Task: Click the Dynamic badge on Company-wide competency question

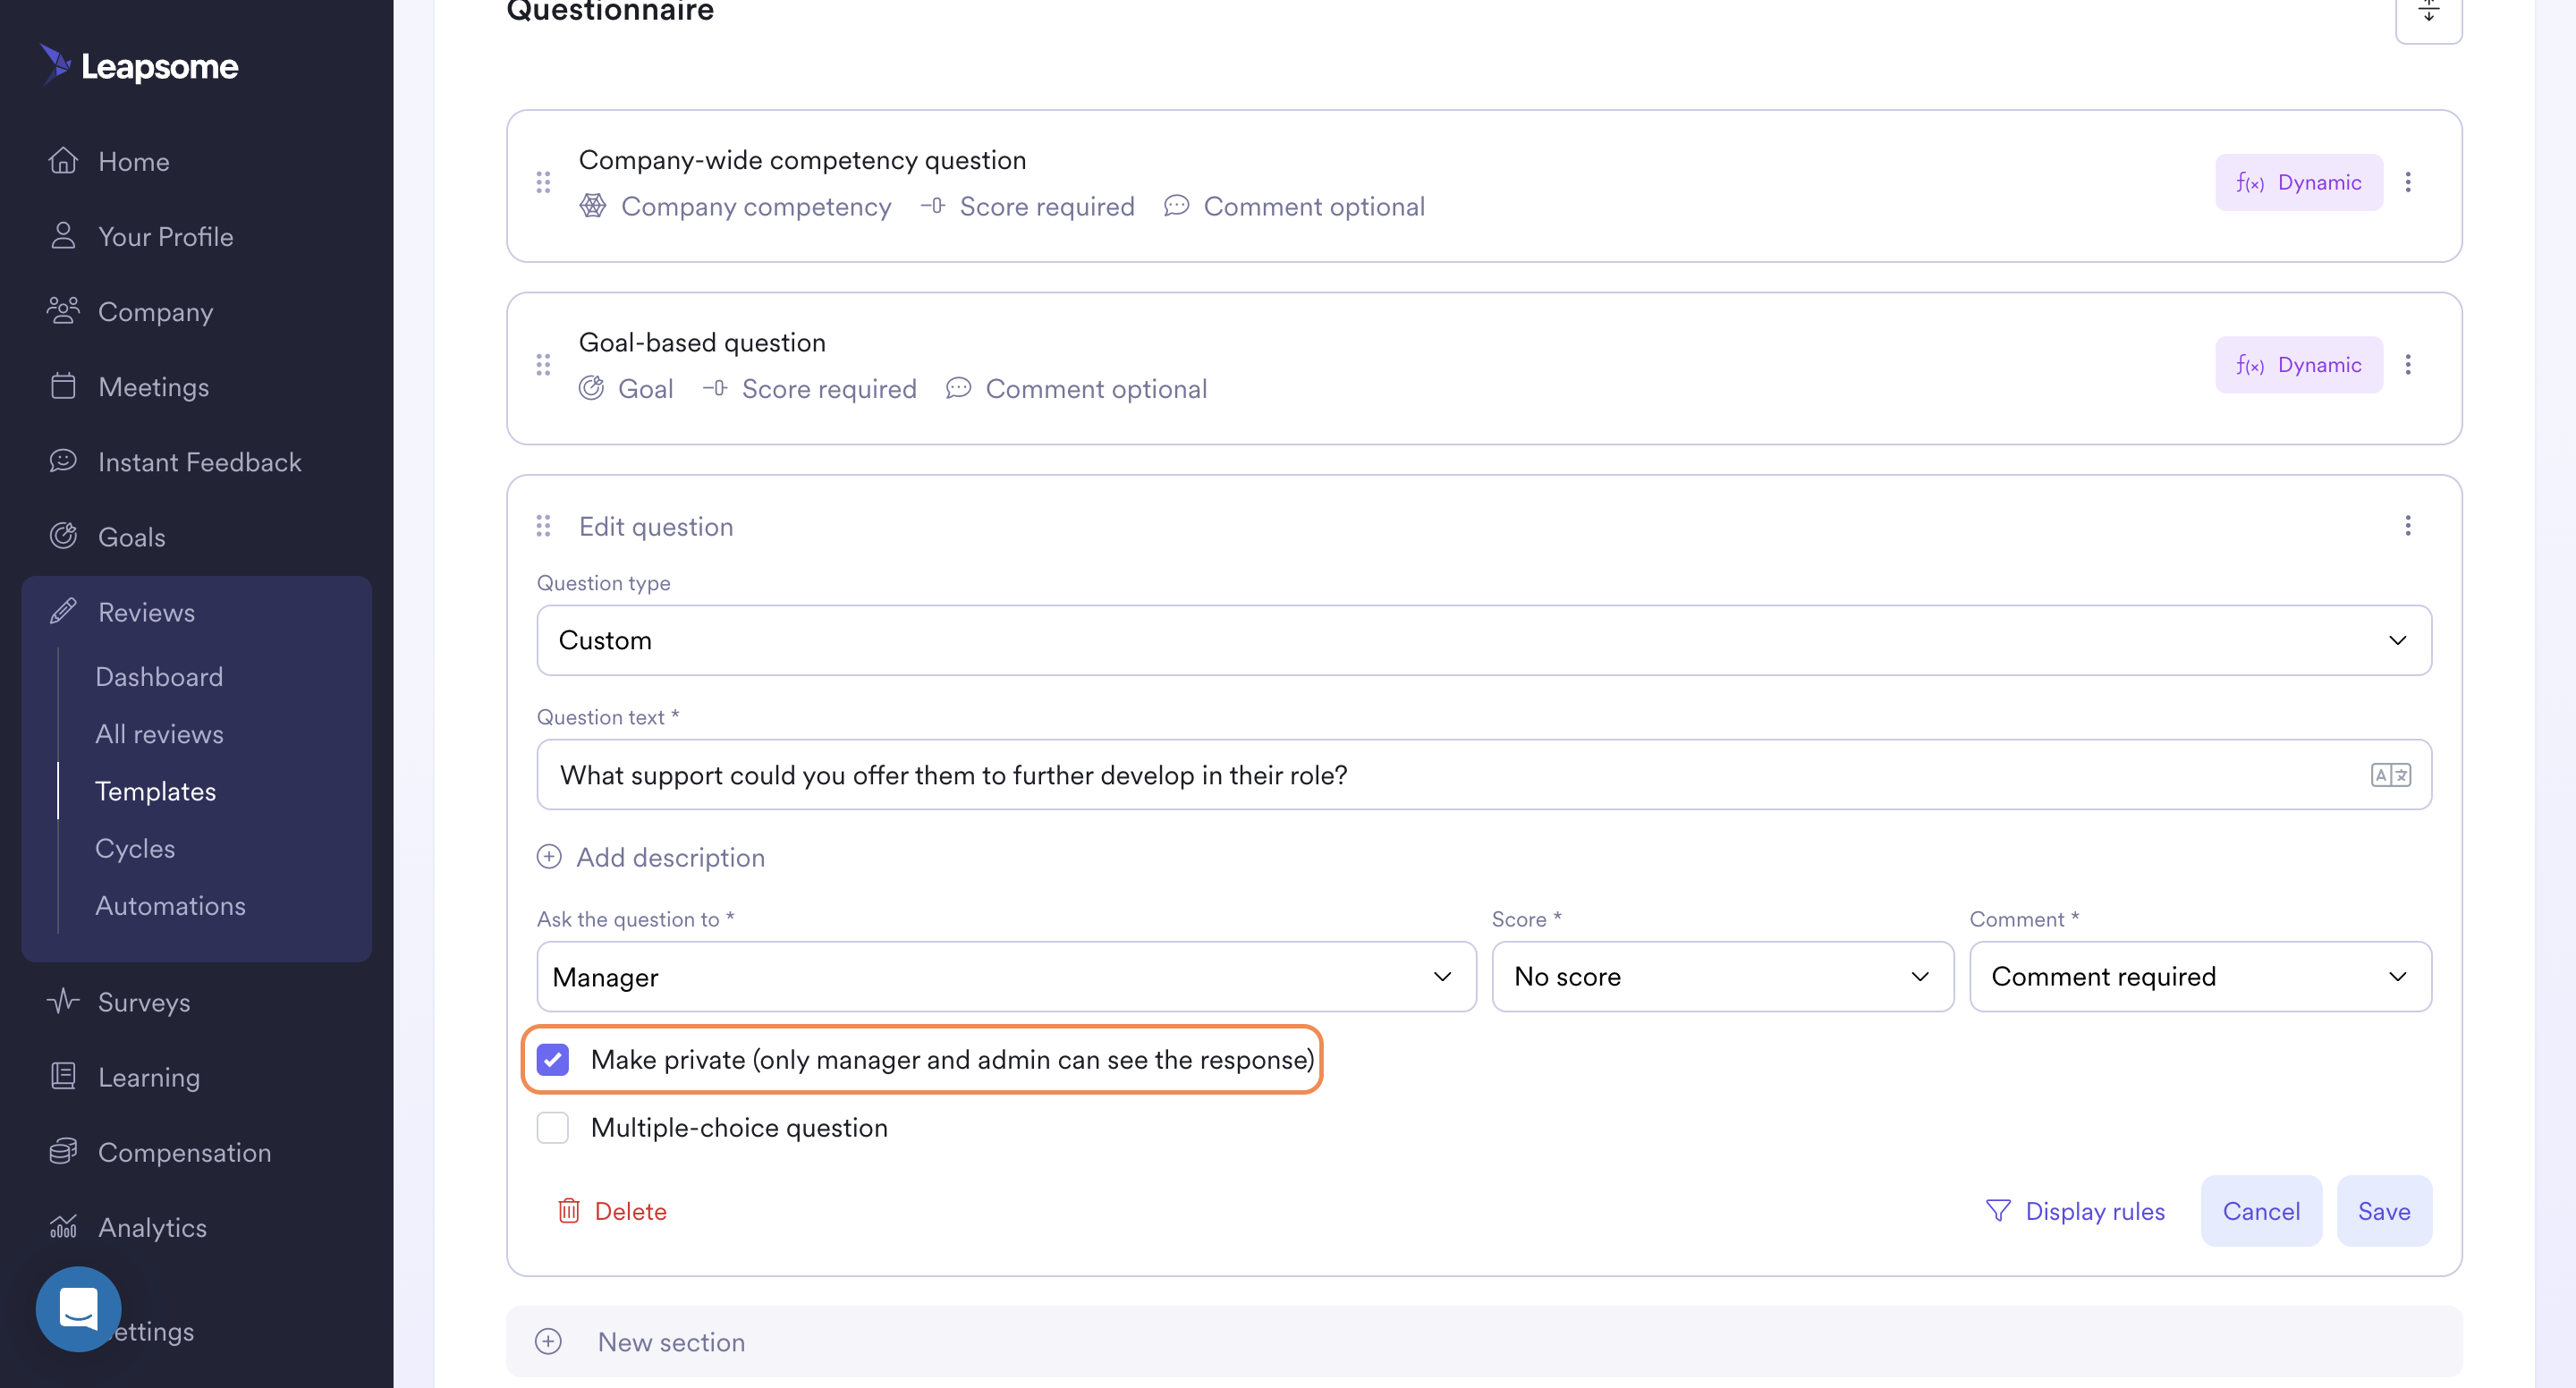Action: (x=2299, y=182)
